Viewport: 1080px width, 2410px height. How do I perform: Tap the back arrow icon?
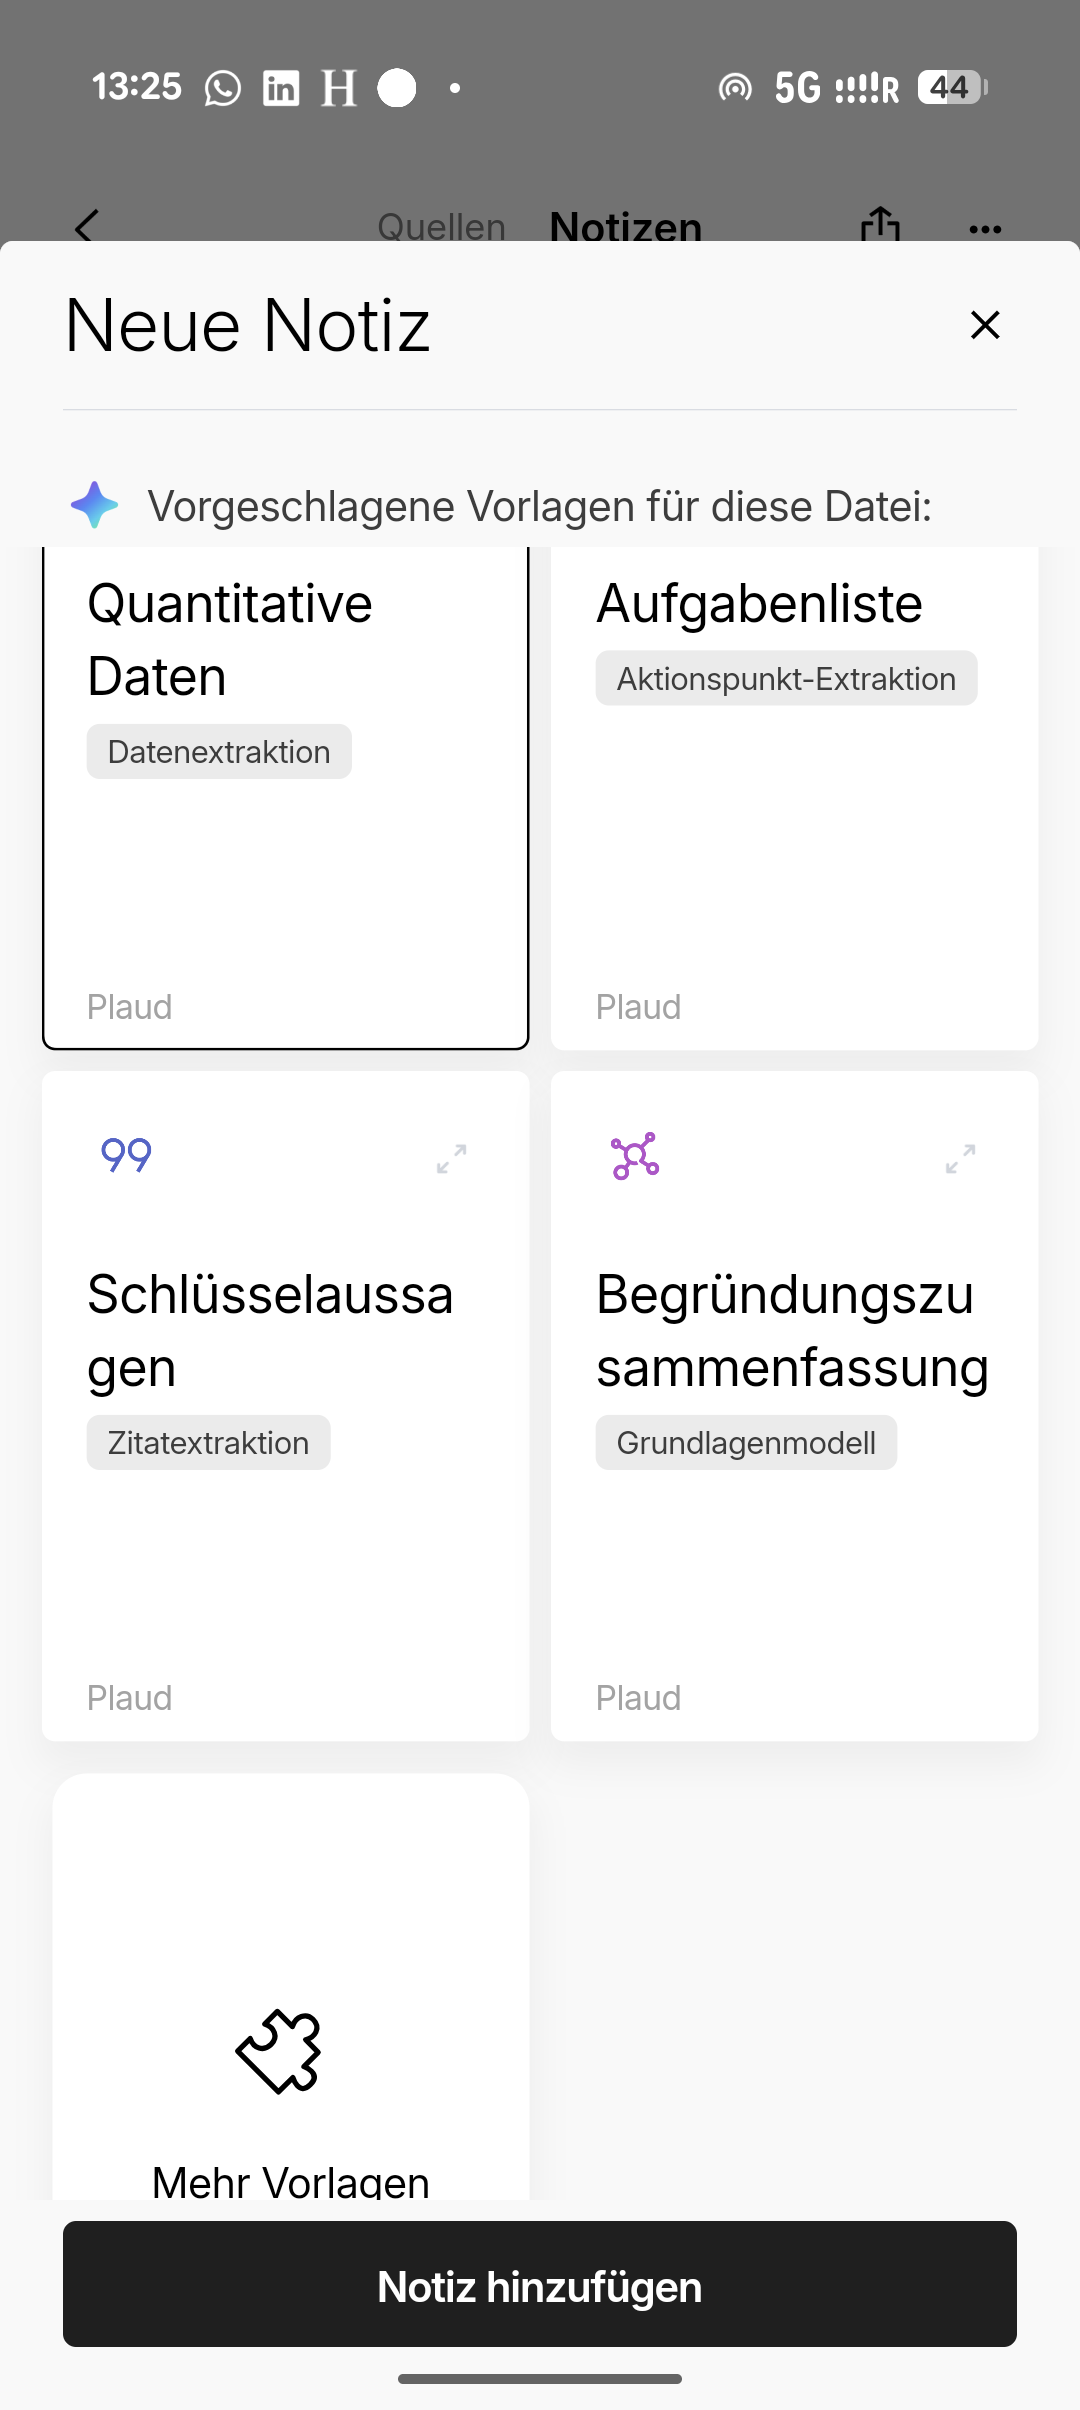[87, 226]
